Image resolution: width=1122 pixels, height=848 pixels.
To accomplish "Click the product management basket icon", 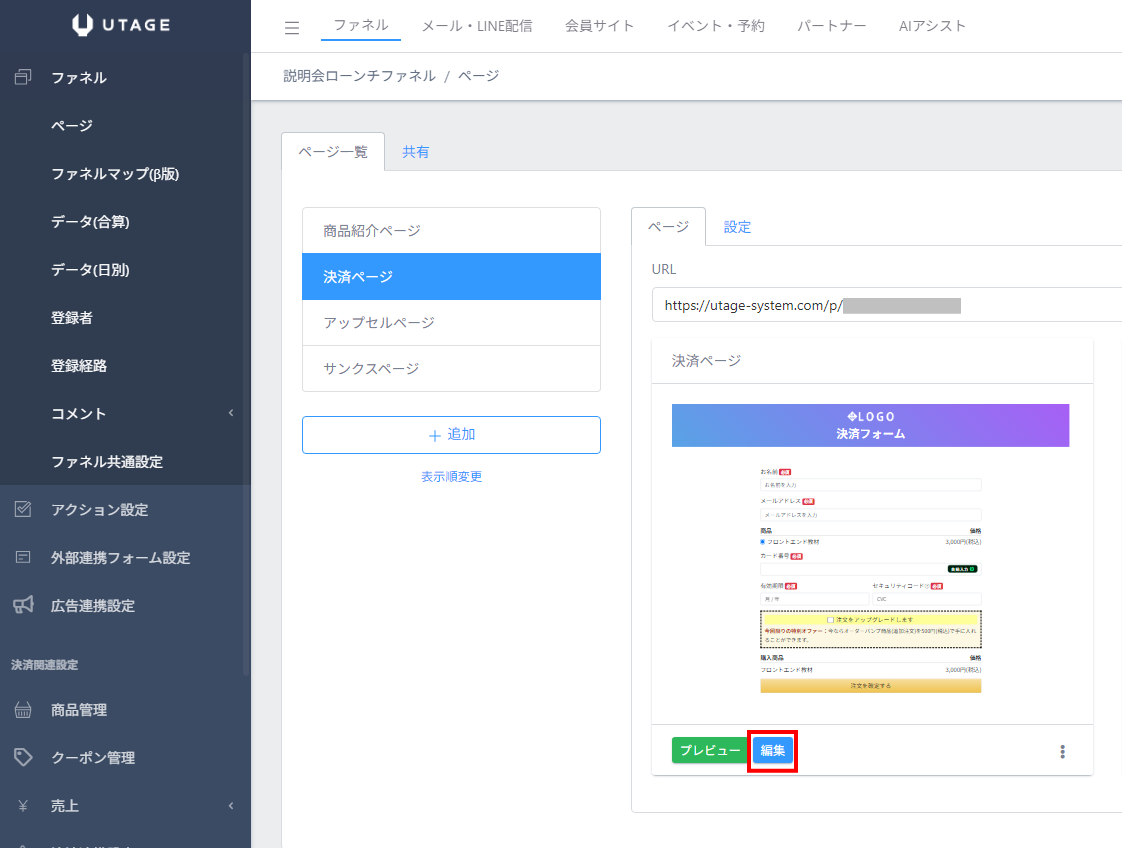I will coord(23,710).
